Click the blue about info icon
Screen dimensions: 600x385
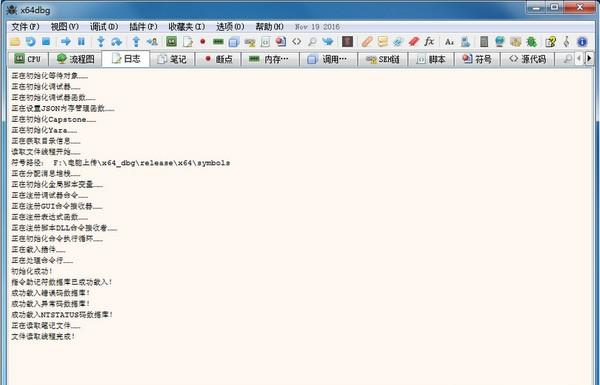[582, 41]
